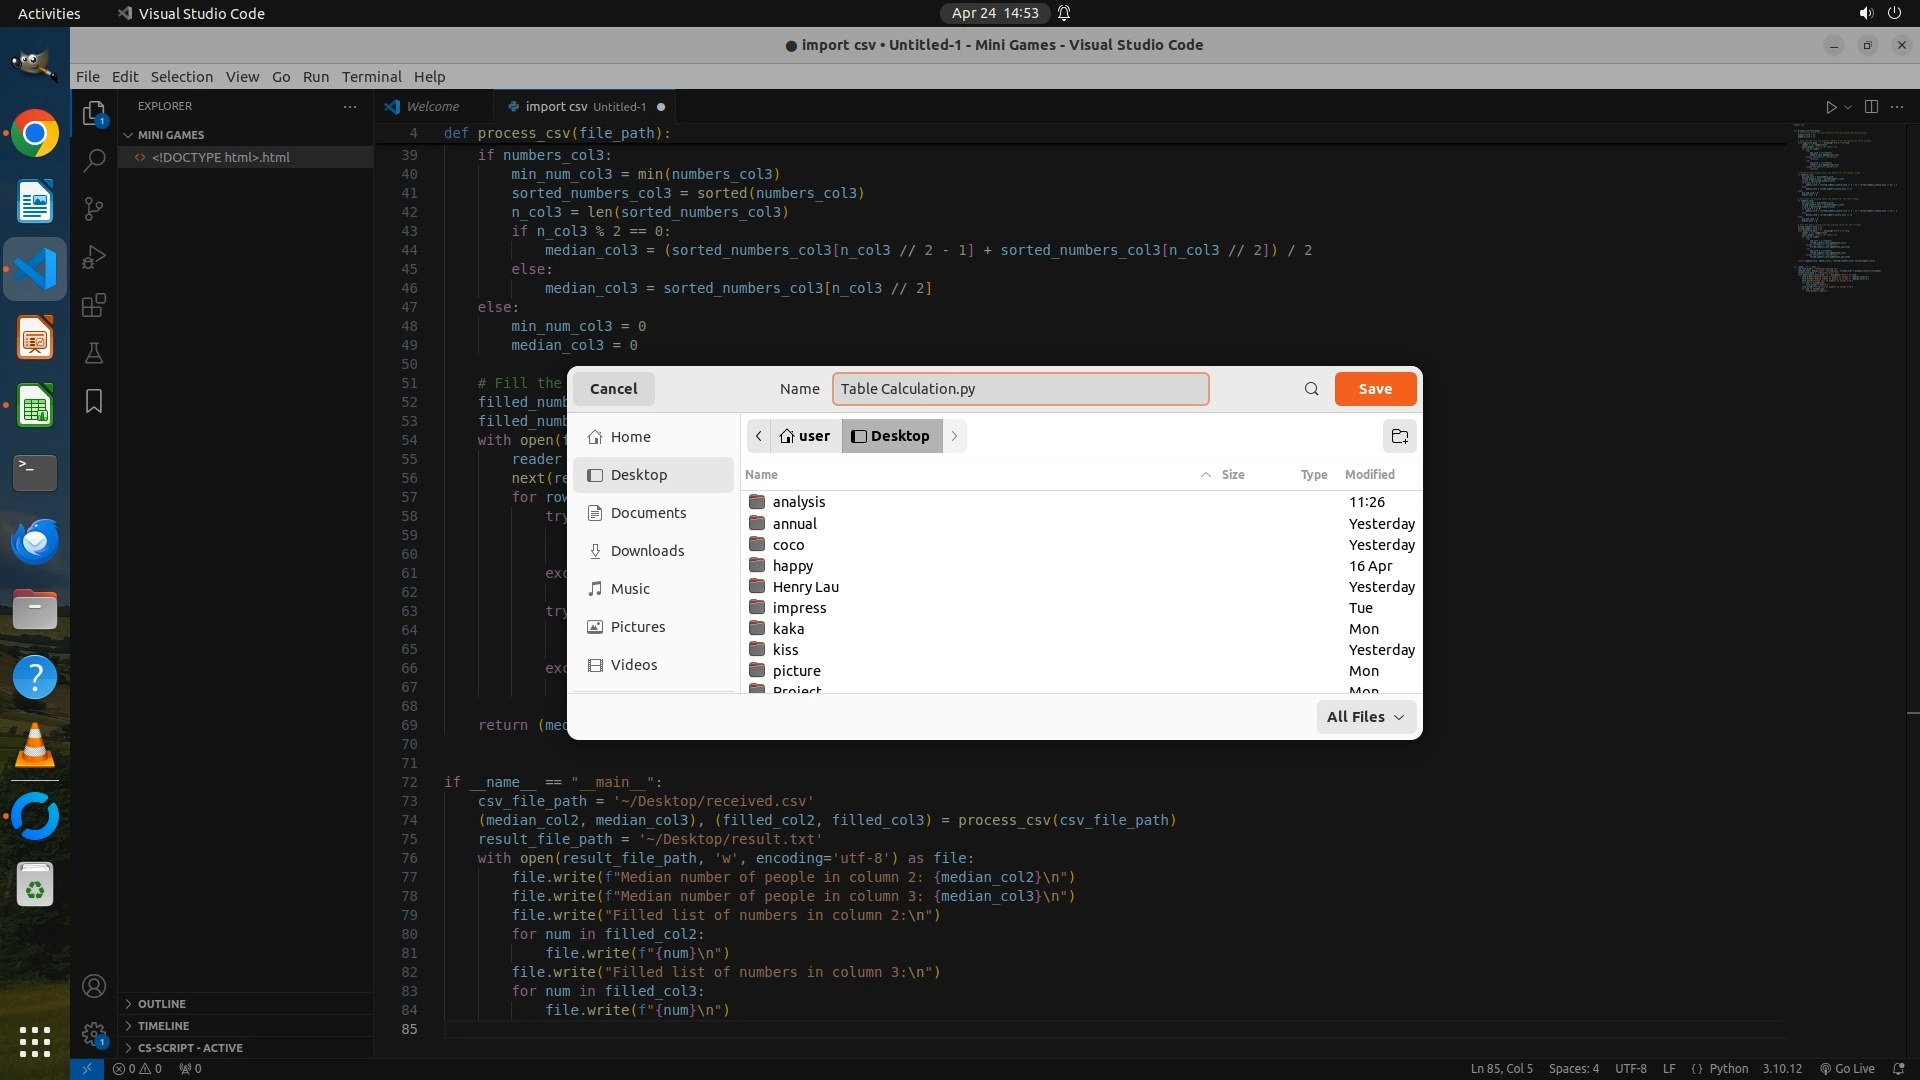Select Documents in dialog sidebar

pos(648,513)
